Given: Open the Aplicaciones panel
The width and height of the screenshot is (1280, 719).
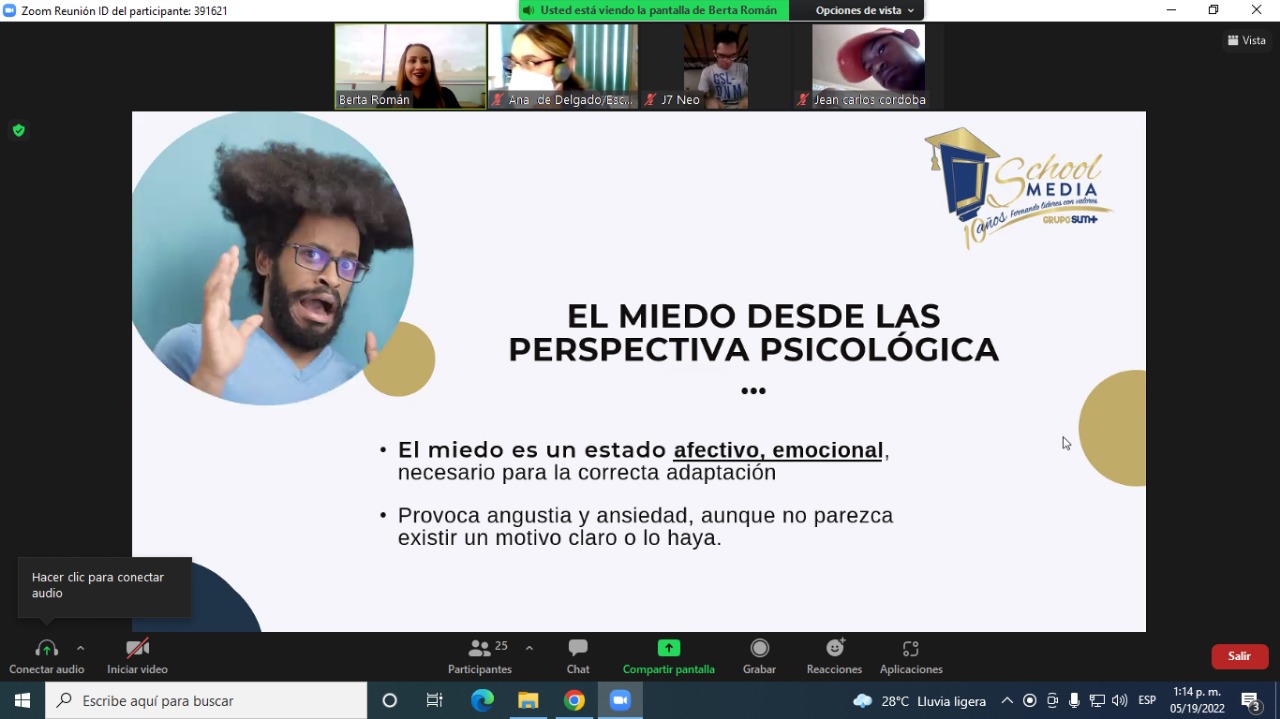Looking at the screenshot, I should (911, 657).
